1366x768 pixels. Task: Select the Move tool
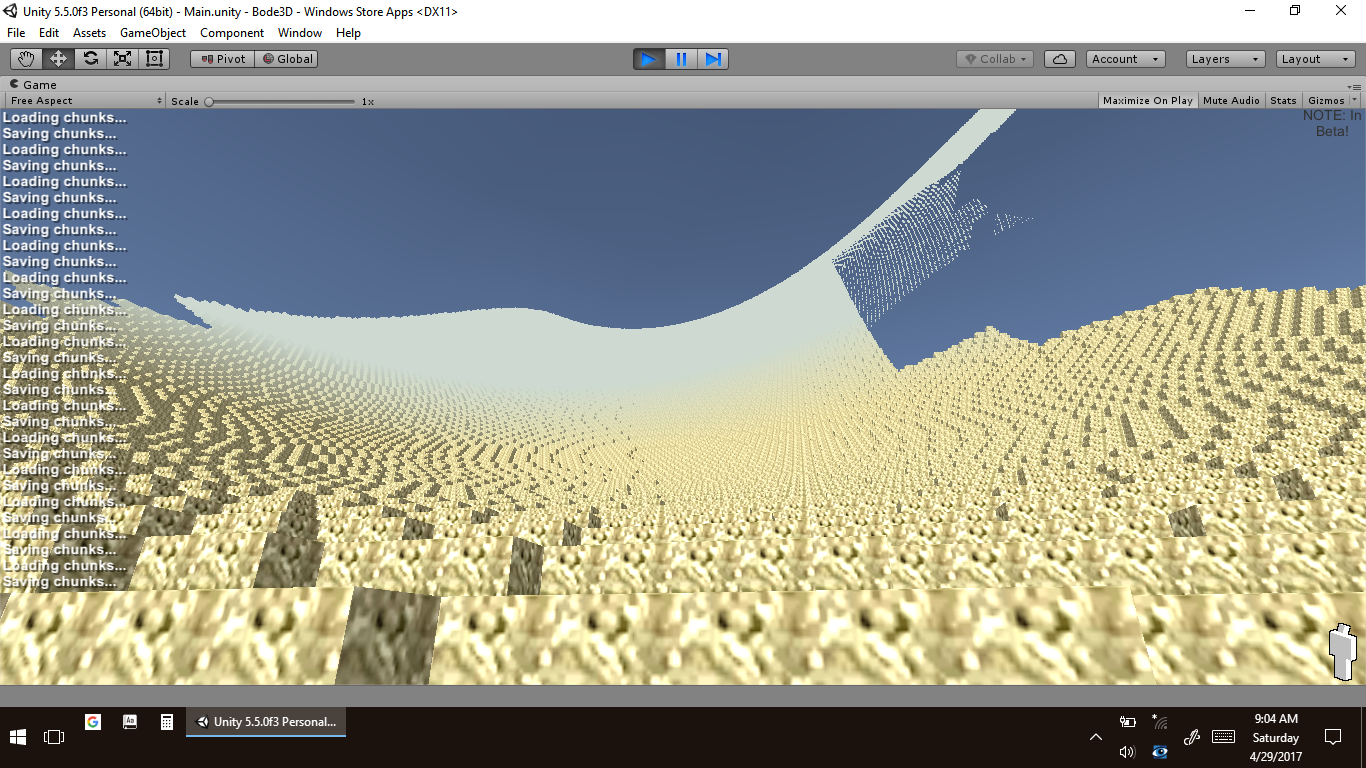(58, 59)
